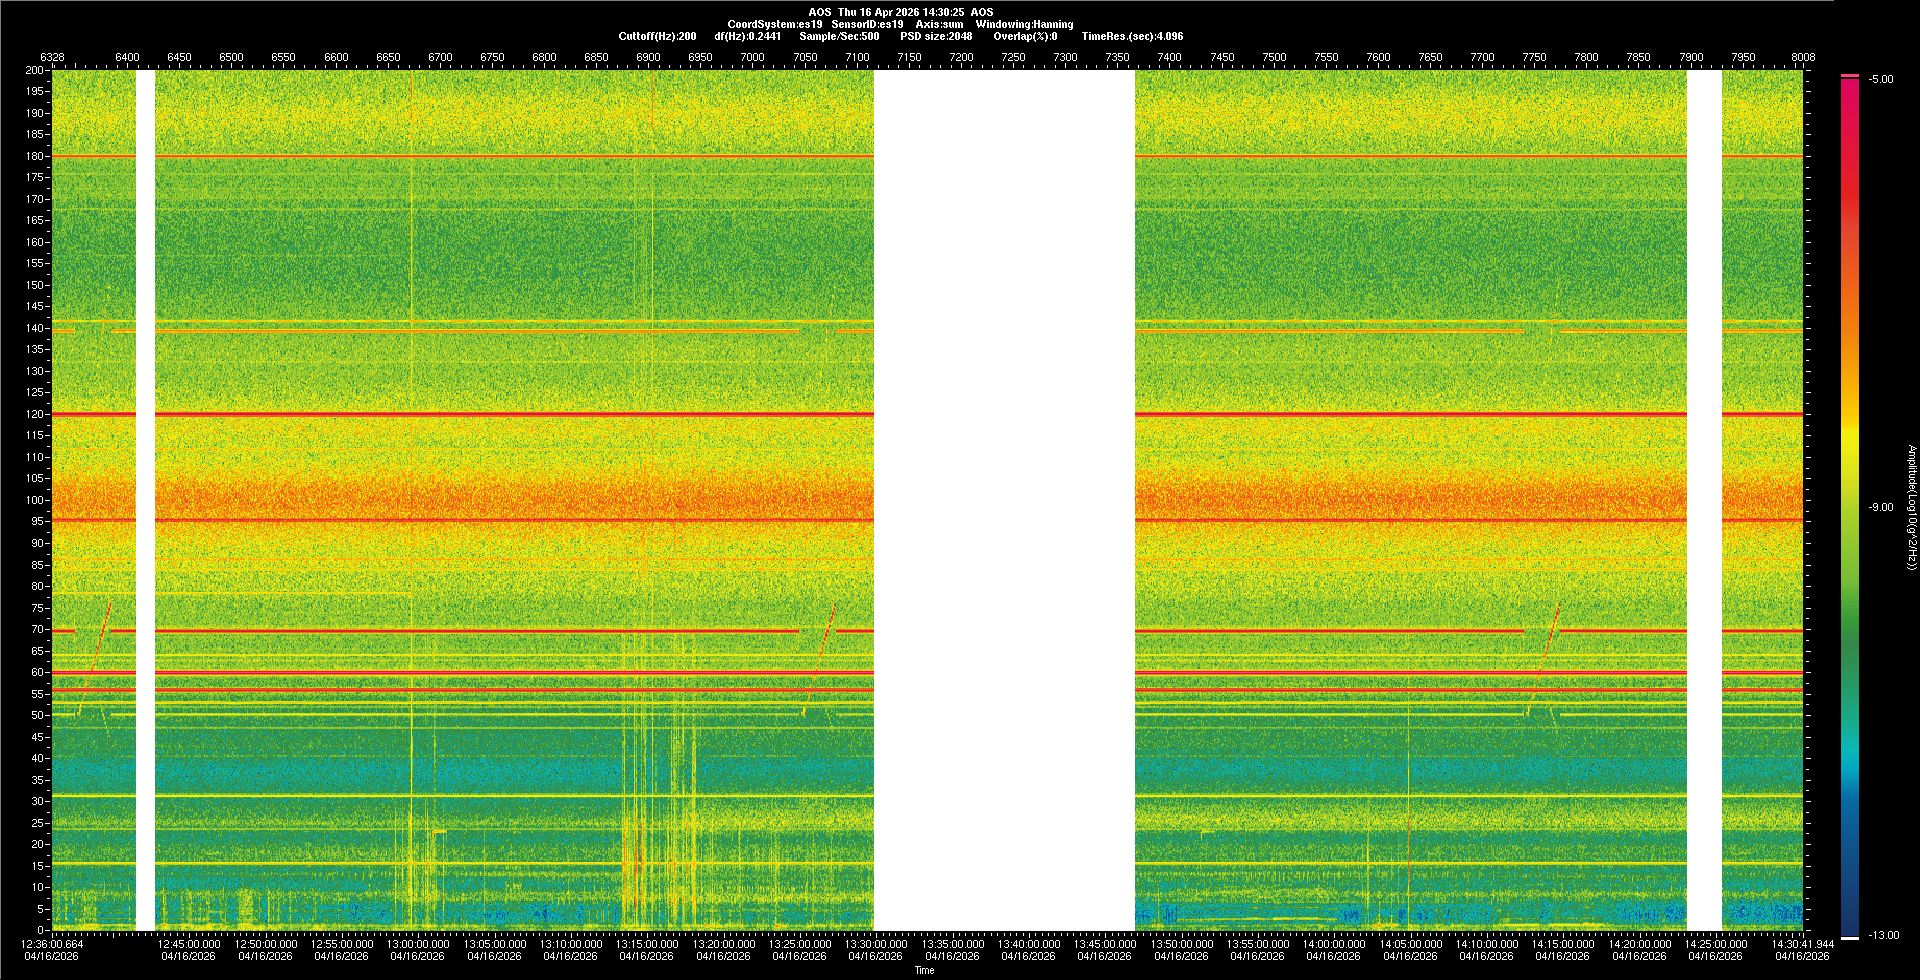This screenshot has width=1920, height=980.
Task: Click the Amplitude colorbar axis title
Action: point(1911,508)
